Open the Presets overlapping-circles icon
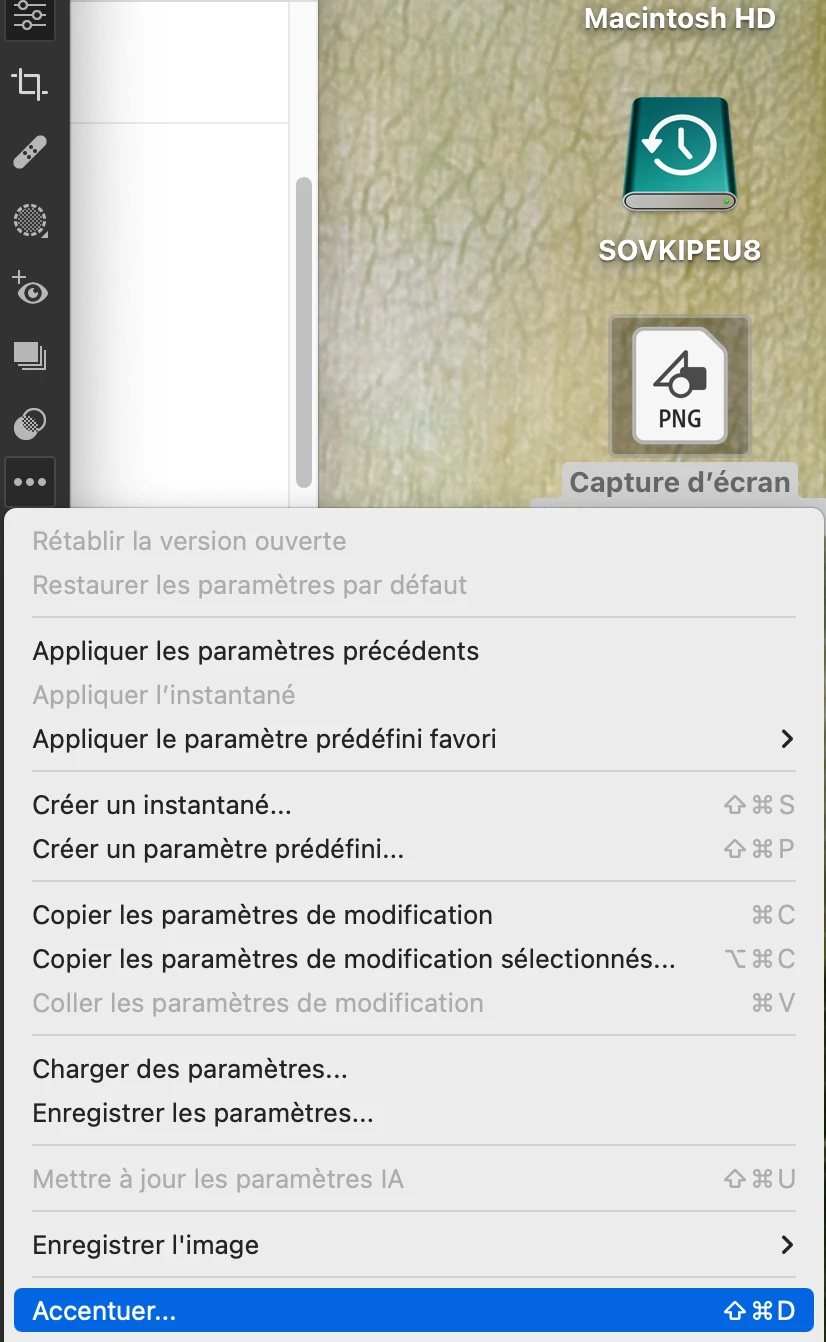Screen dimensions: 826x1342 pos(30,423)
